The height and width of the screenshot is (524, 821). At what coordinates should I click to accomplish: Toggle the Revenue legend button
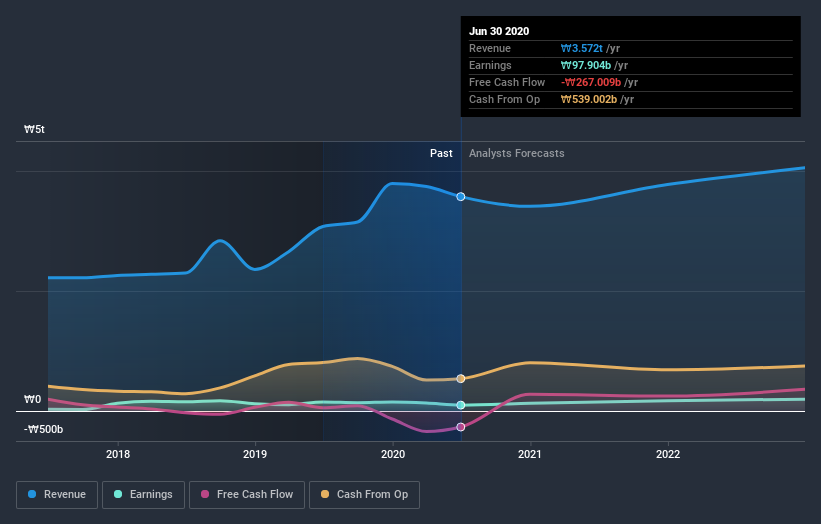pos(57,495)
